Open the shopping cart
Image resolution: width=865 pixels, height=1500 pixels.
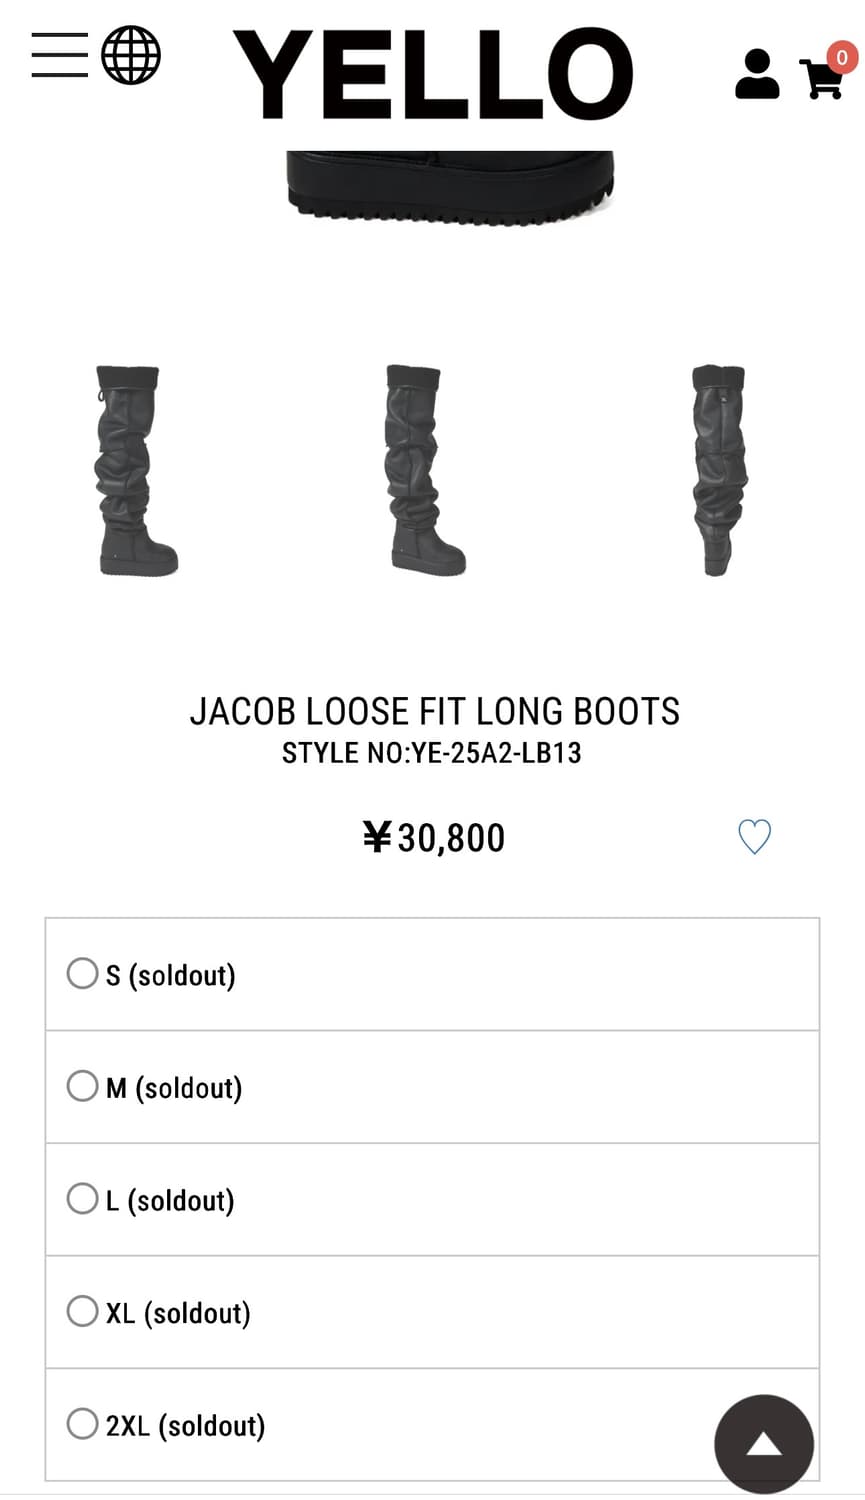point(821,80)
